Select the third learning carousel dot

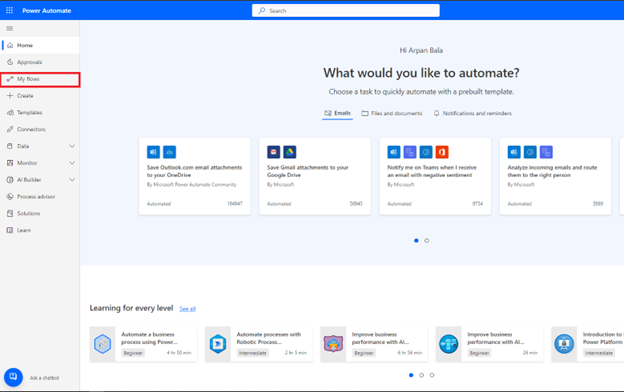click(432, 375)
